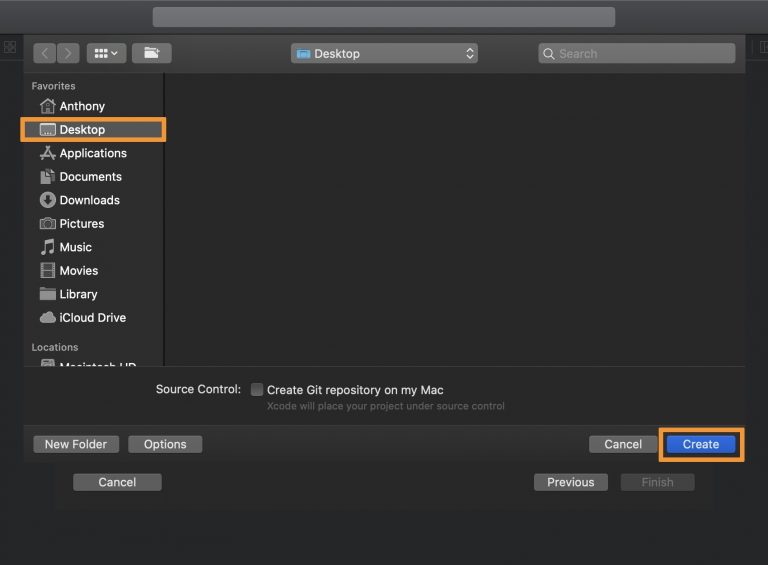The width and height of the screenshot is (768, 565).
Task: Click the new folder toolbar icon
Action: [x=152, y=53]
